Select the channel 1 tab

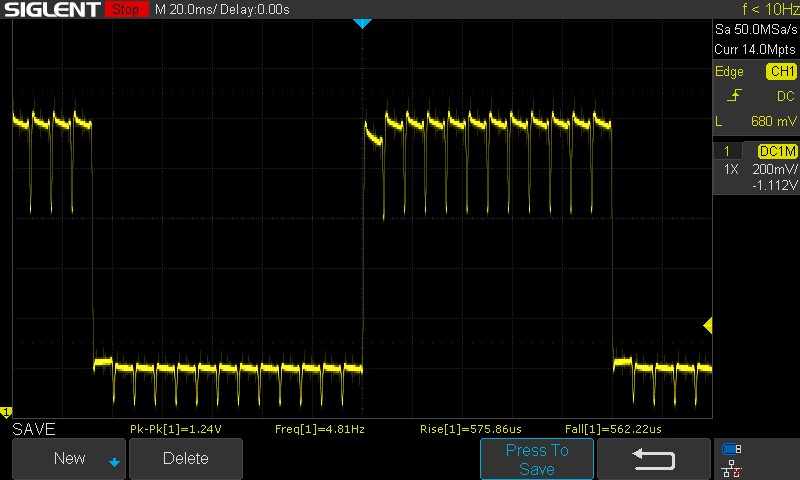pyautogui.click(x=727, y=151)
